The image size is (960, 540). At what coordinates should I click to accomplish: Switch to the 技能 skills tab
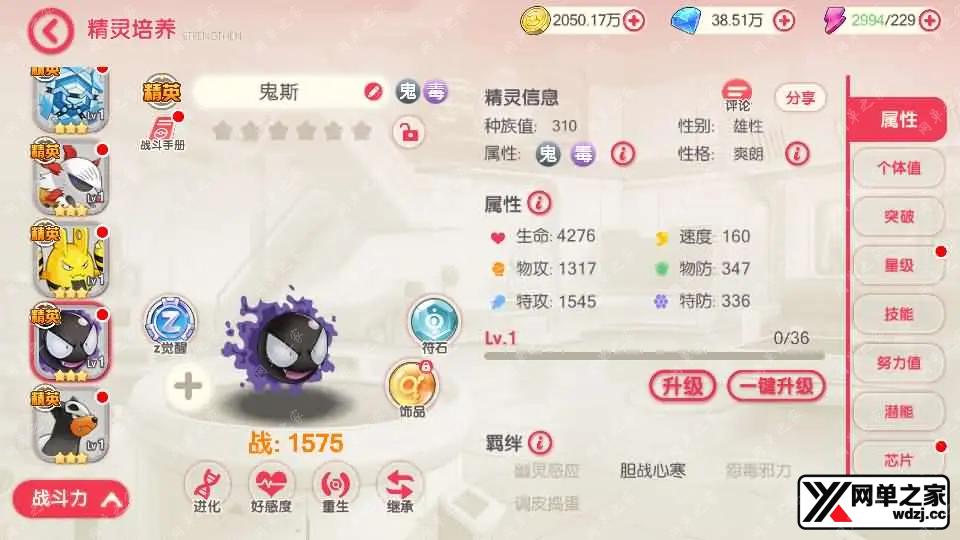click(898, 314)
